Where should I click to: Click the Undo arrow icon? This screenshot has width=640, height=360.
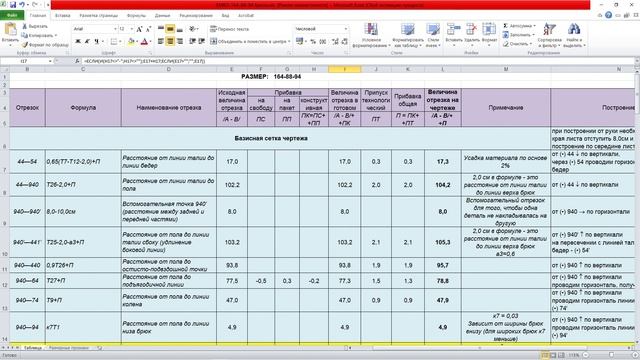point(22,5)
